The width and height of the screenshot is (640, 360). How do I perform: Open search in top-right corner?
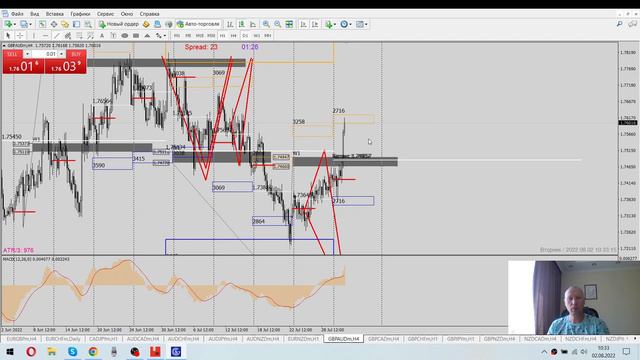(619, 24)
